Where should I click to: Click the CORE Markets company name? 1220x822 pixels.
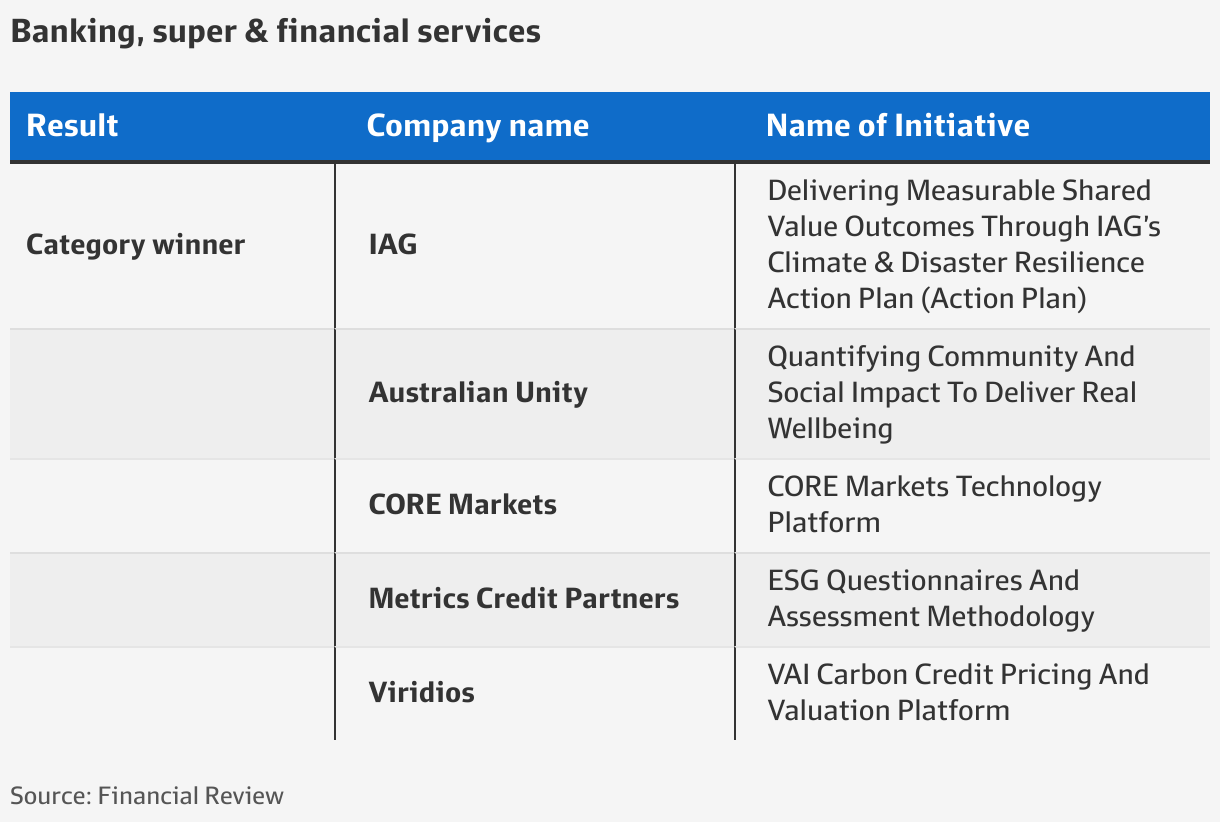point(462,504)
